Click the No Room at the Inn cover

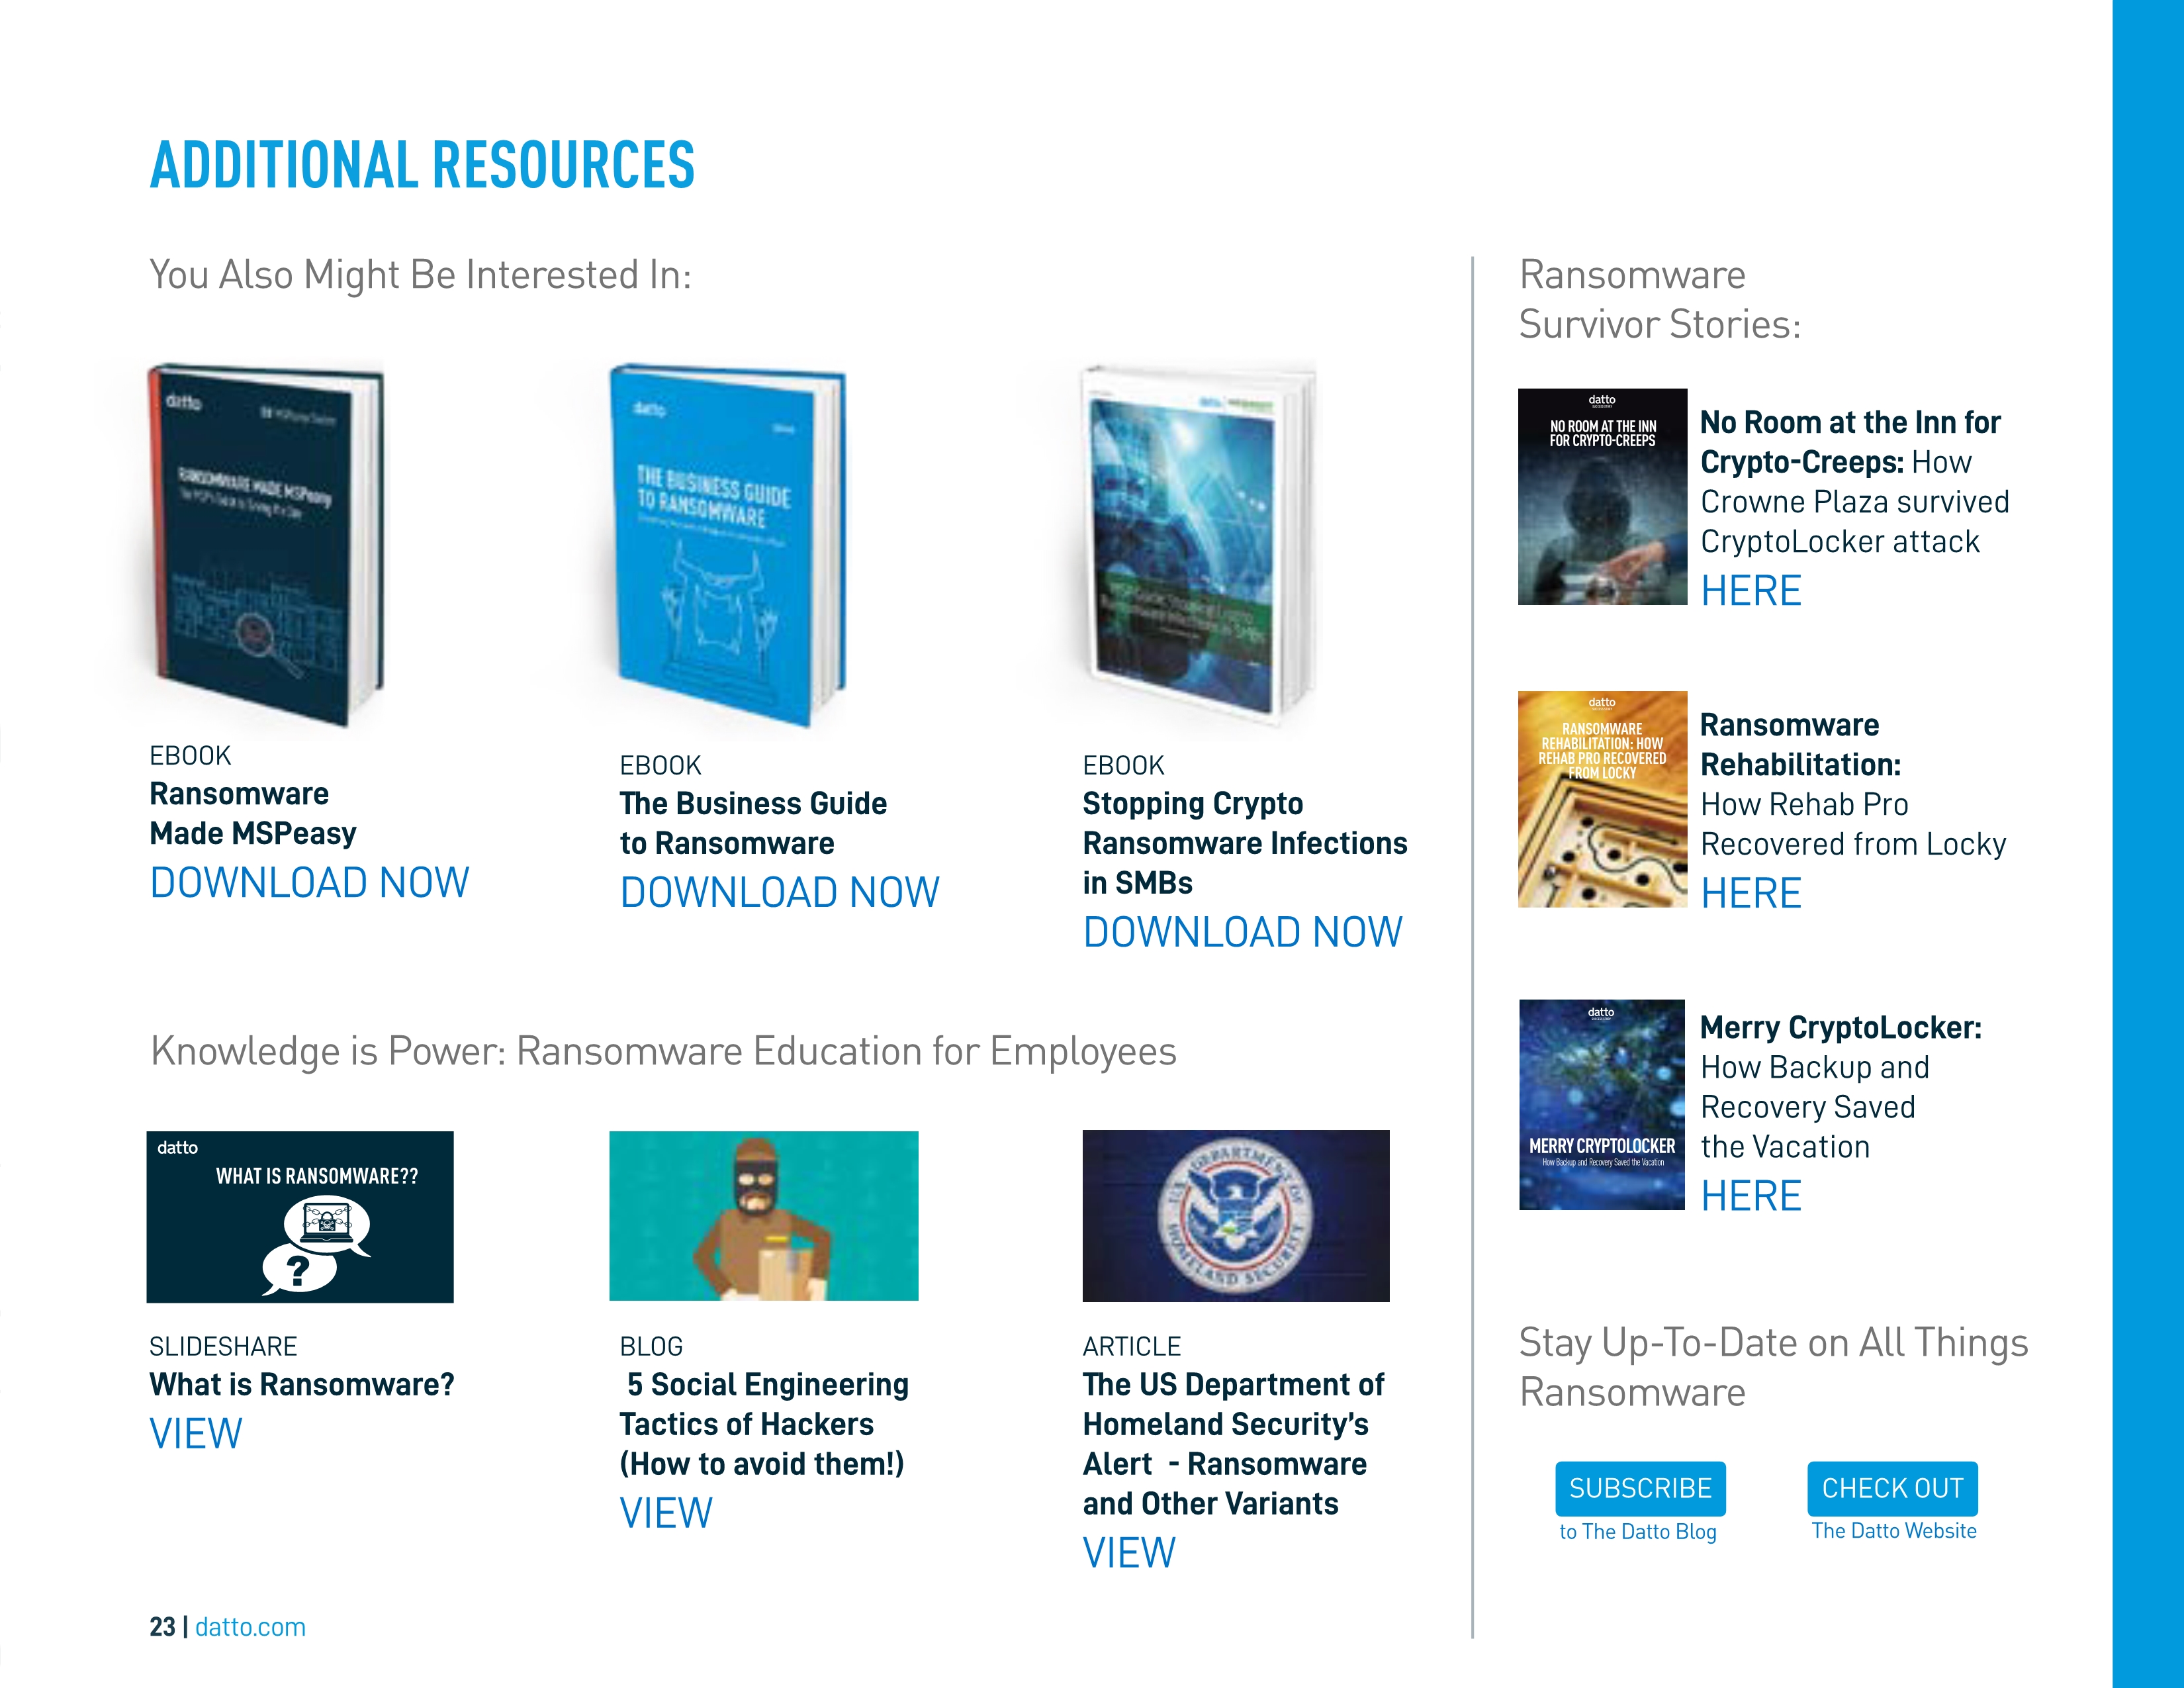[1602, 497]
